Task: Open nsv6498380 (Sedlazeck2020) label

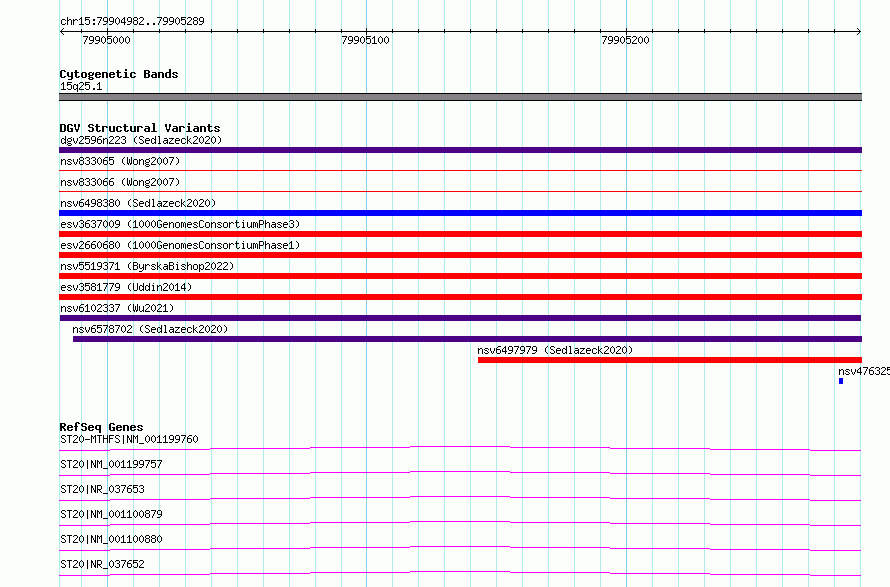Action: (x=138, y=203)
